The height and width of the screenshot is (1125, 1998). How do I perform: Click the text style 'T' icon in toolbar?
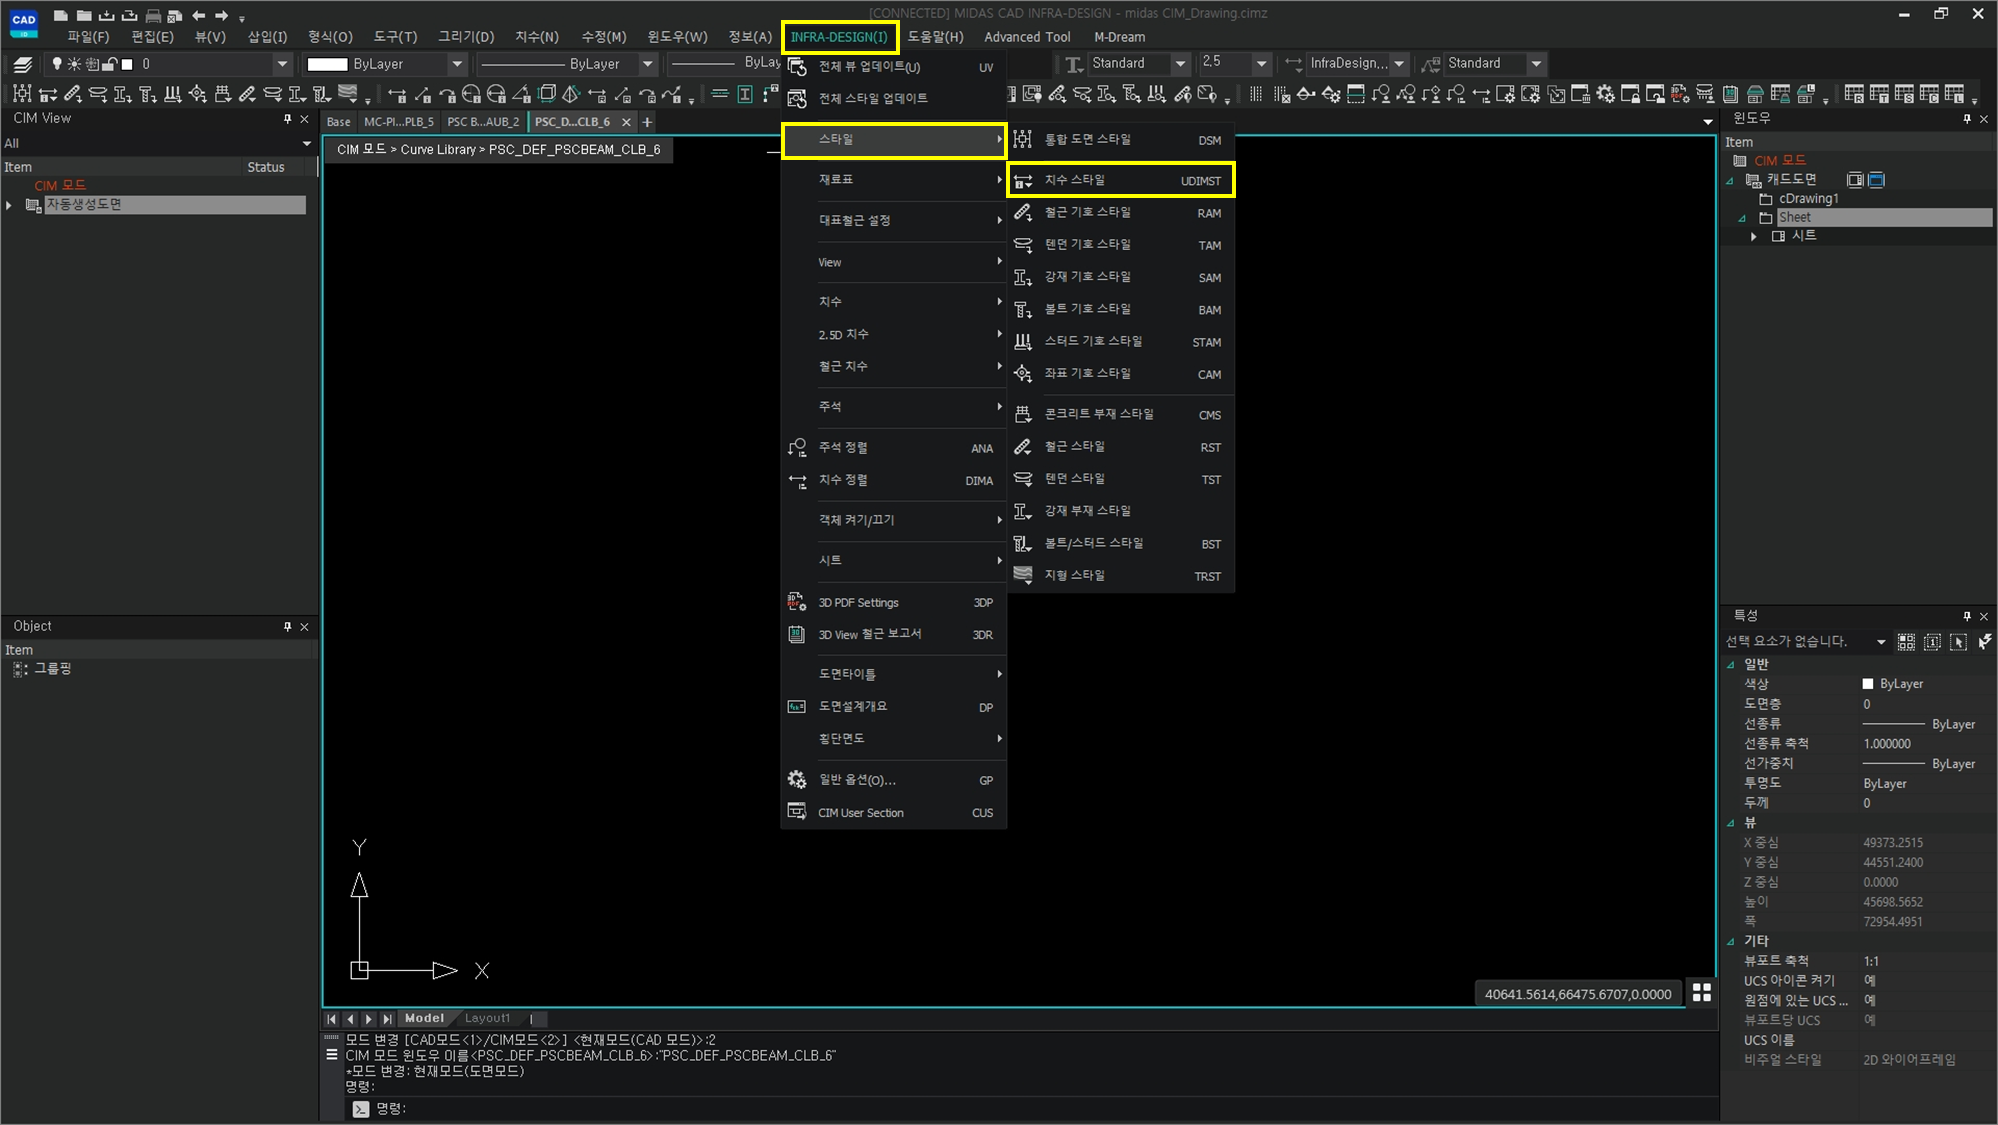click(x=1073, y=64)
